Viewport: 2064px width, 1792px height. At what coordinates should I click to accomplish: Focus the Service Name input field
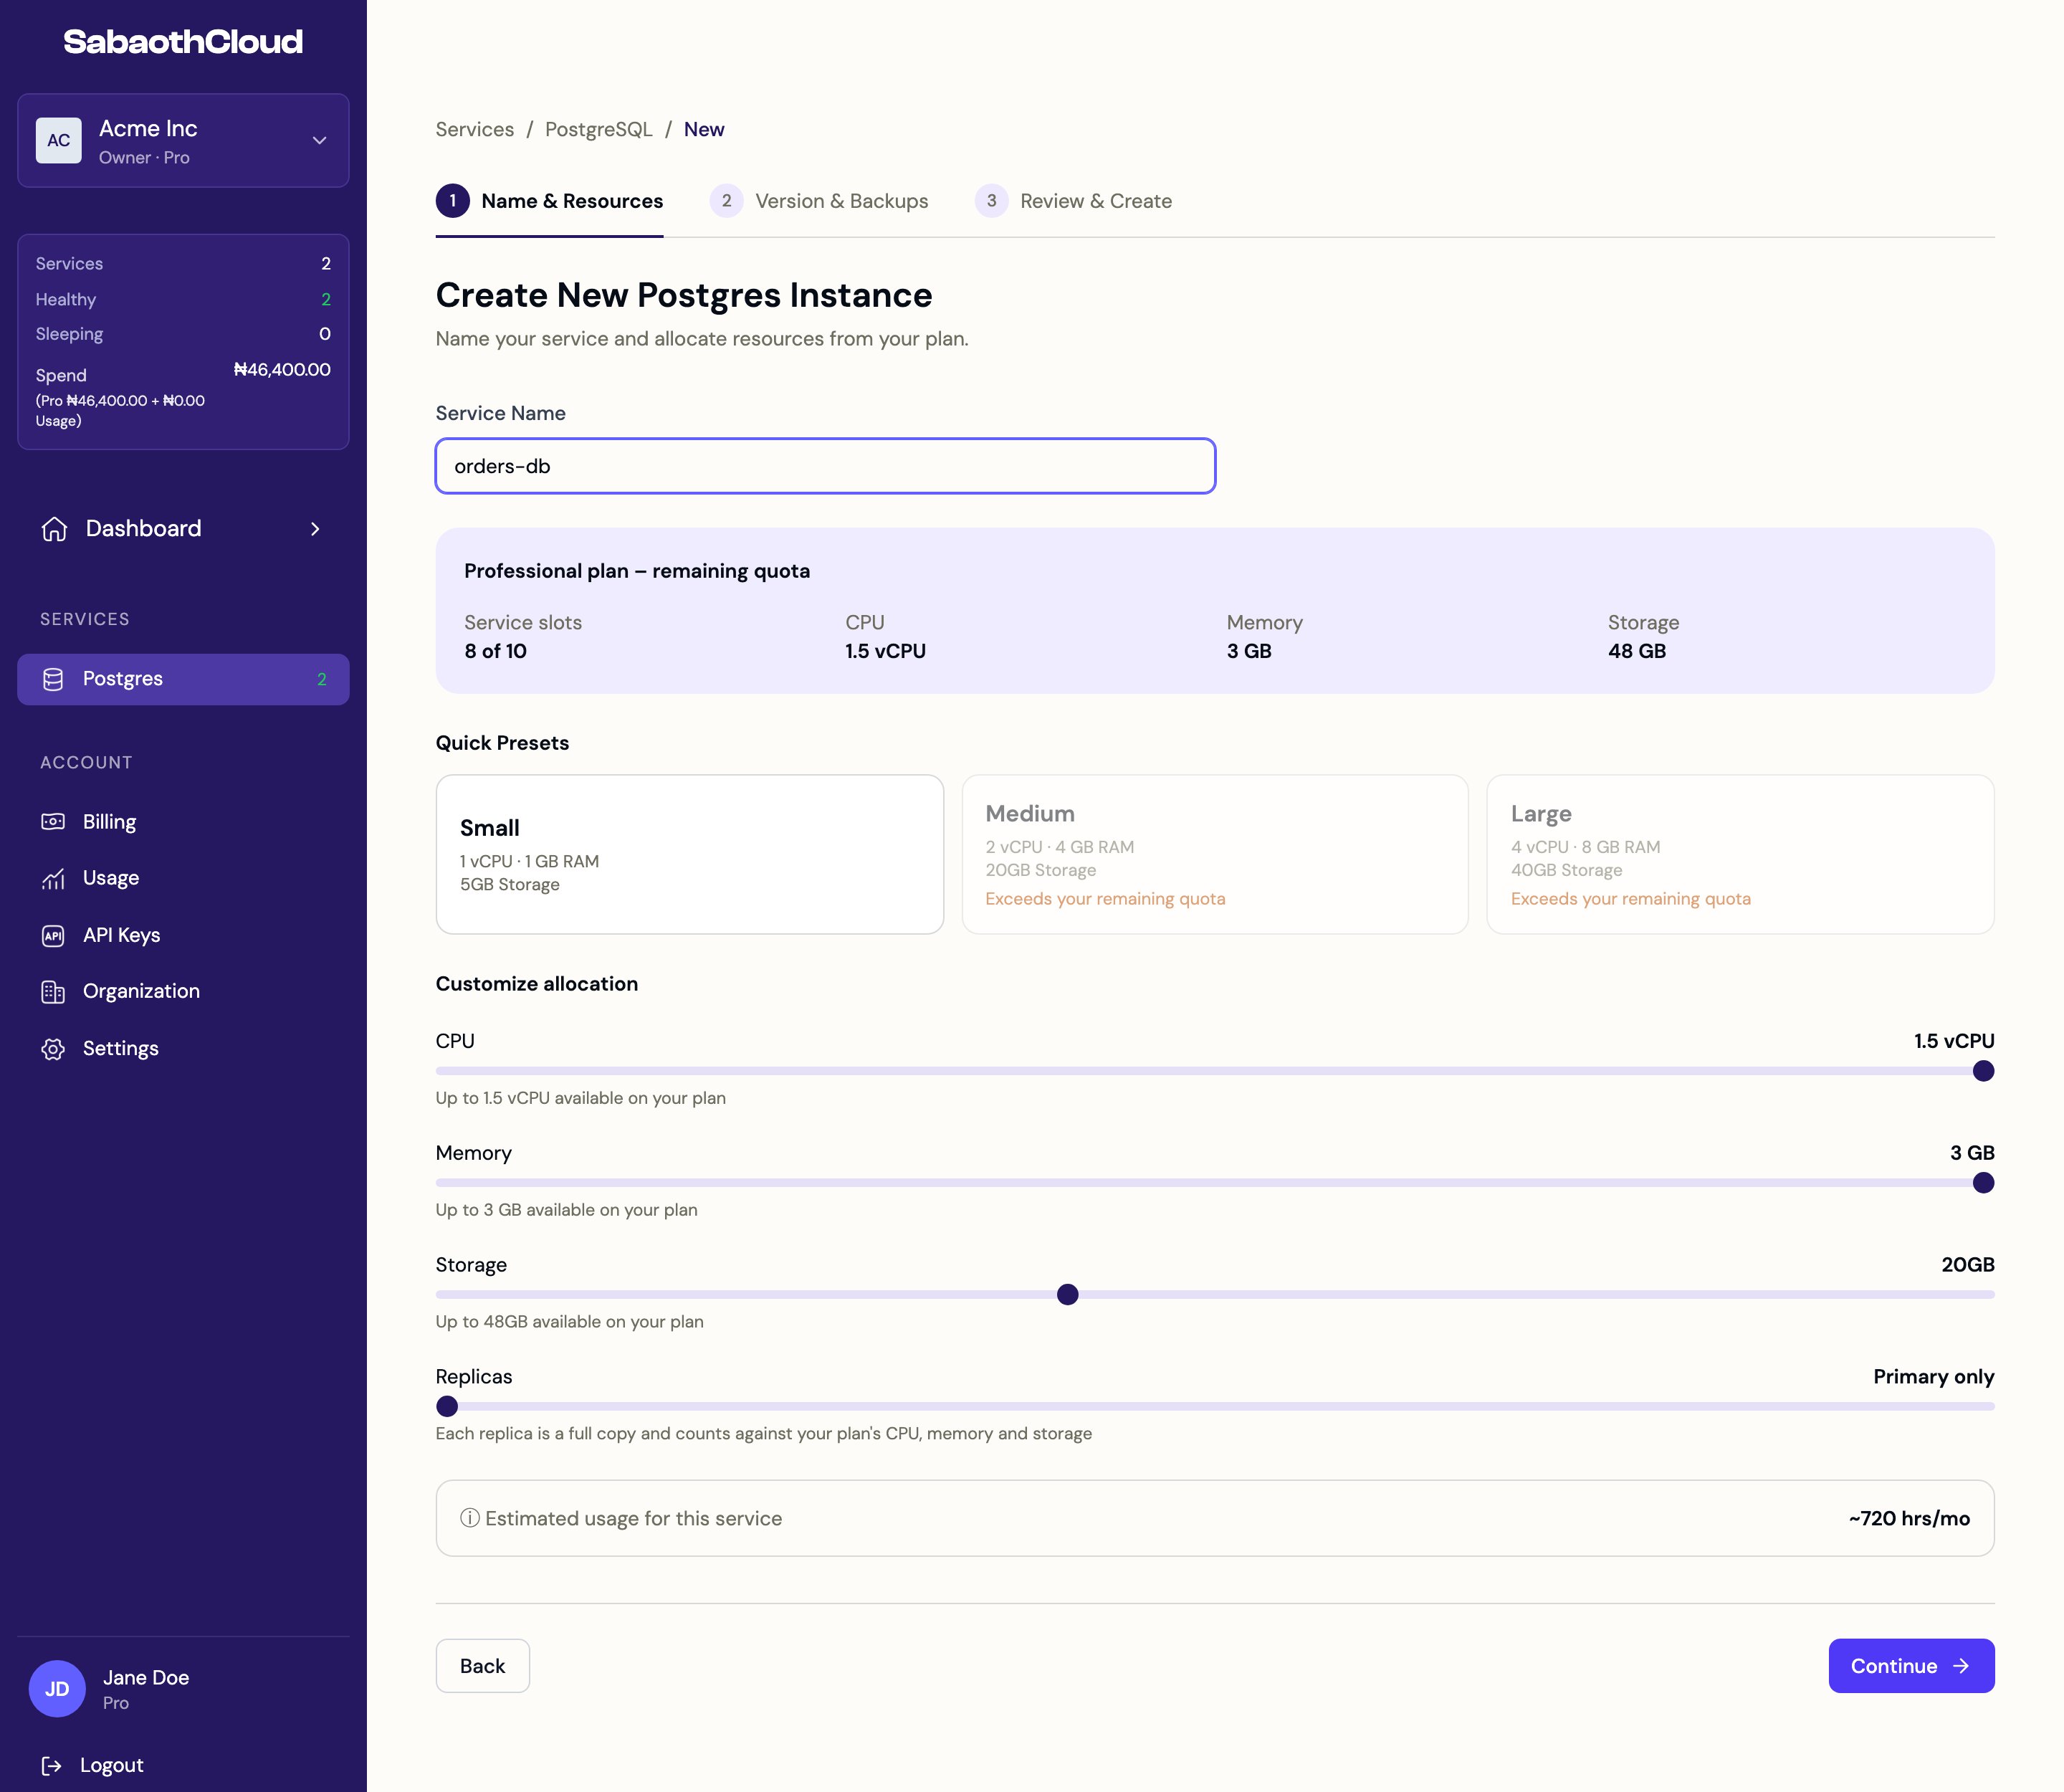click(825, 466)
